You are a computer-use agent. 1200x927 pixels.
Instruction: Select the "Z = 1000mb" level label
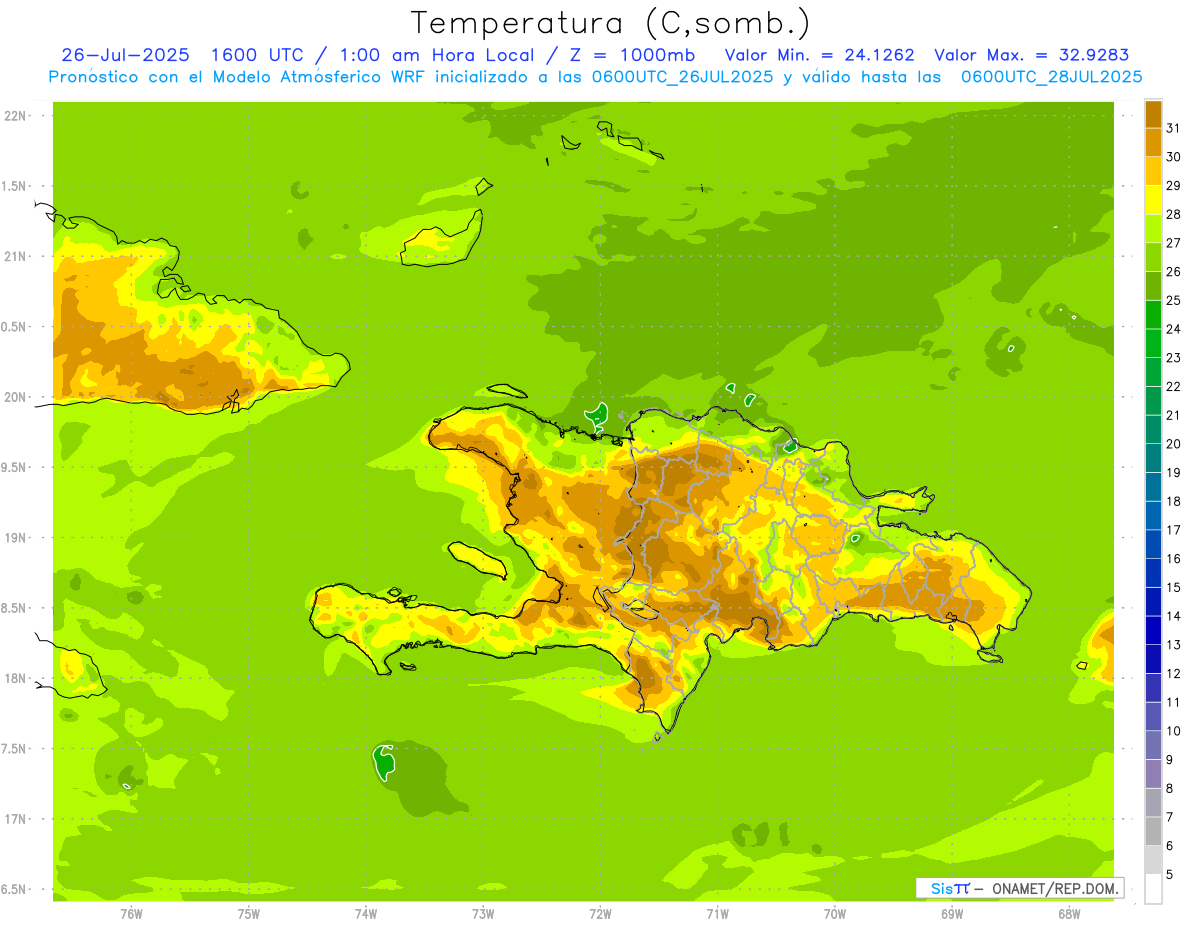tap(632, 55)
